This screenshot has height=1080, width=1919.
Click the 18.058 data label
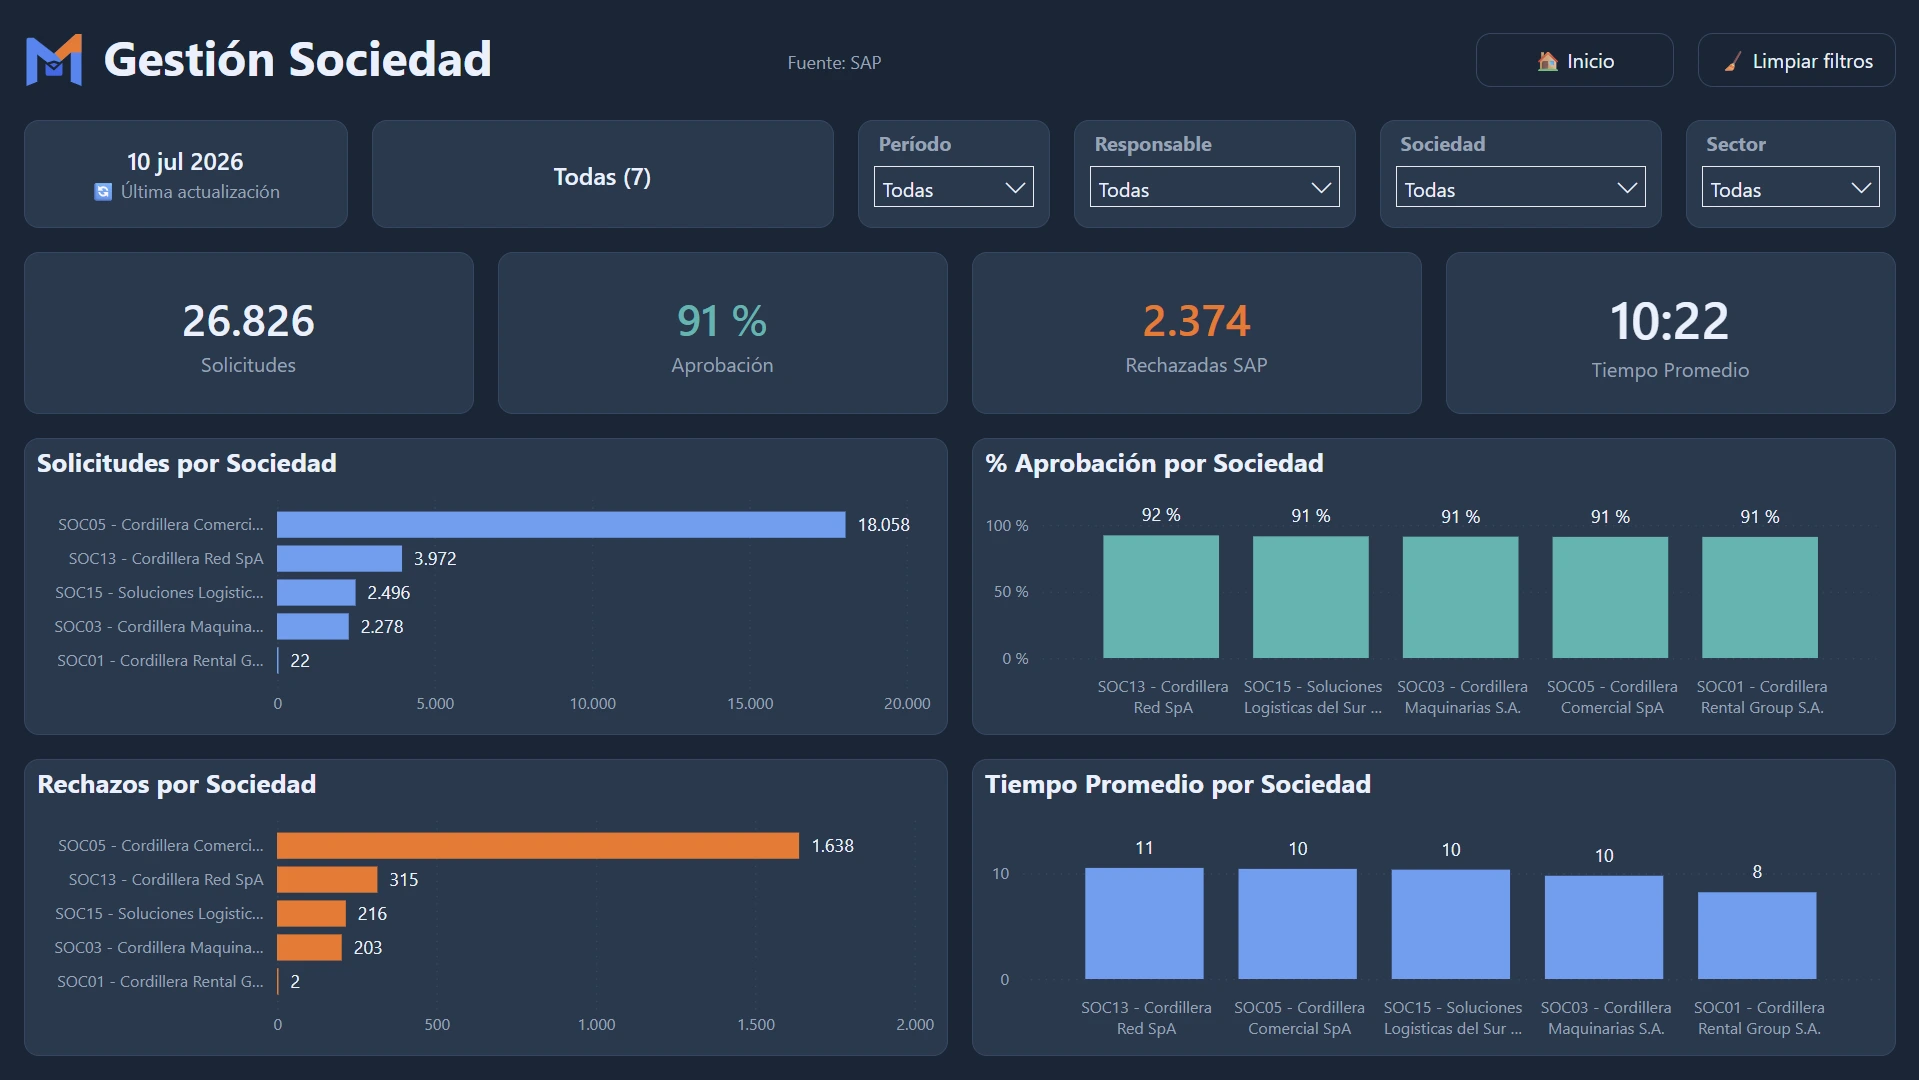[884, 525]
